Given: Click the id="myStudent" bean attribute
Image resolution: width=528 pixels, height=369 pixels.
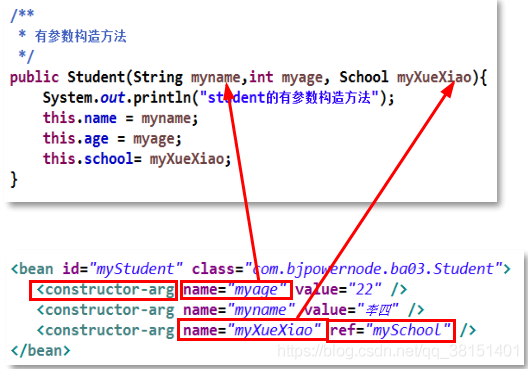Looking at the screenshot, I should (x=123, y=269).
